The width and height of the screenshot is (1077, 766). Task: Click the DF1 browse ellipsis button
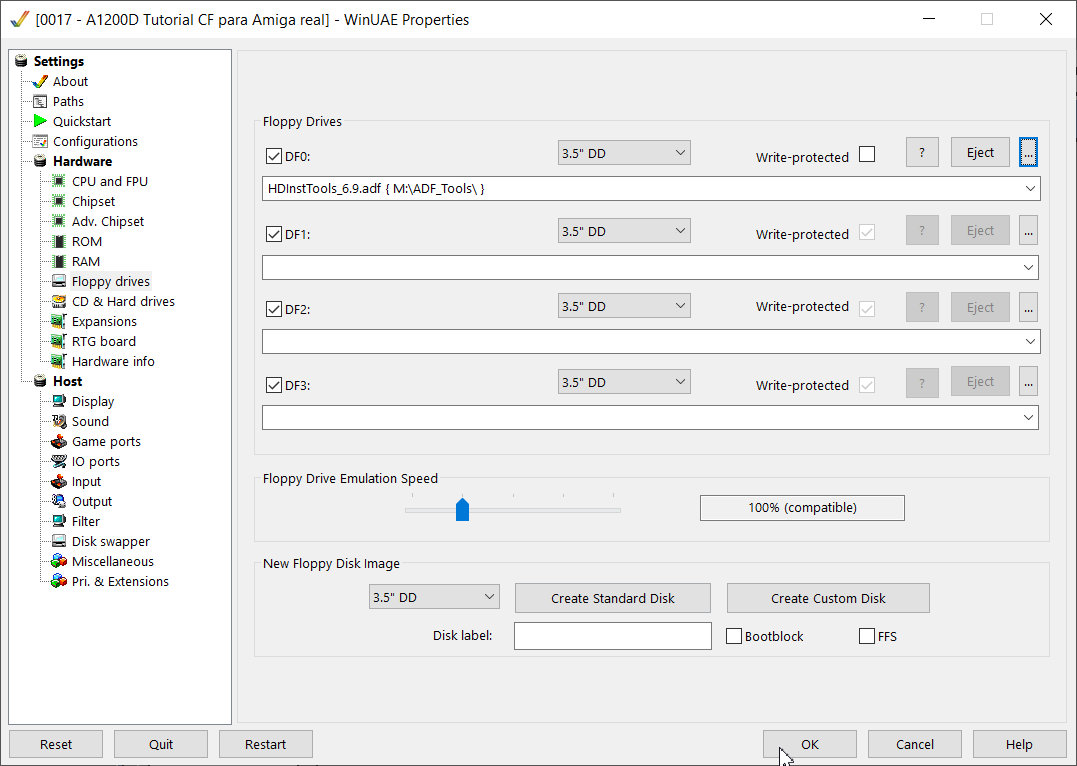1028,230
